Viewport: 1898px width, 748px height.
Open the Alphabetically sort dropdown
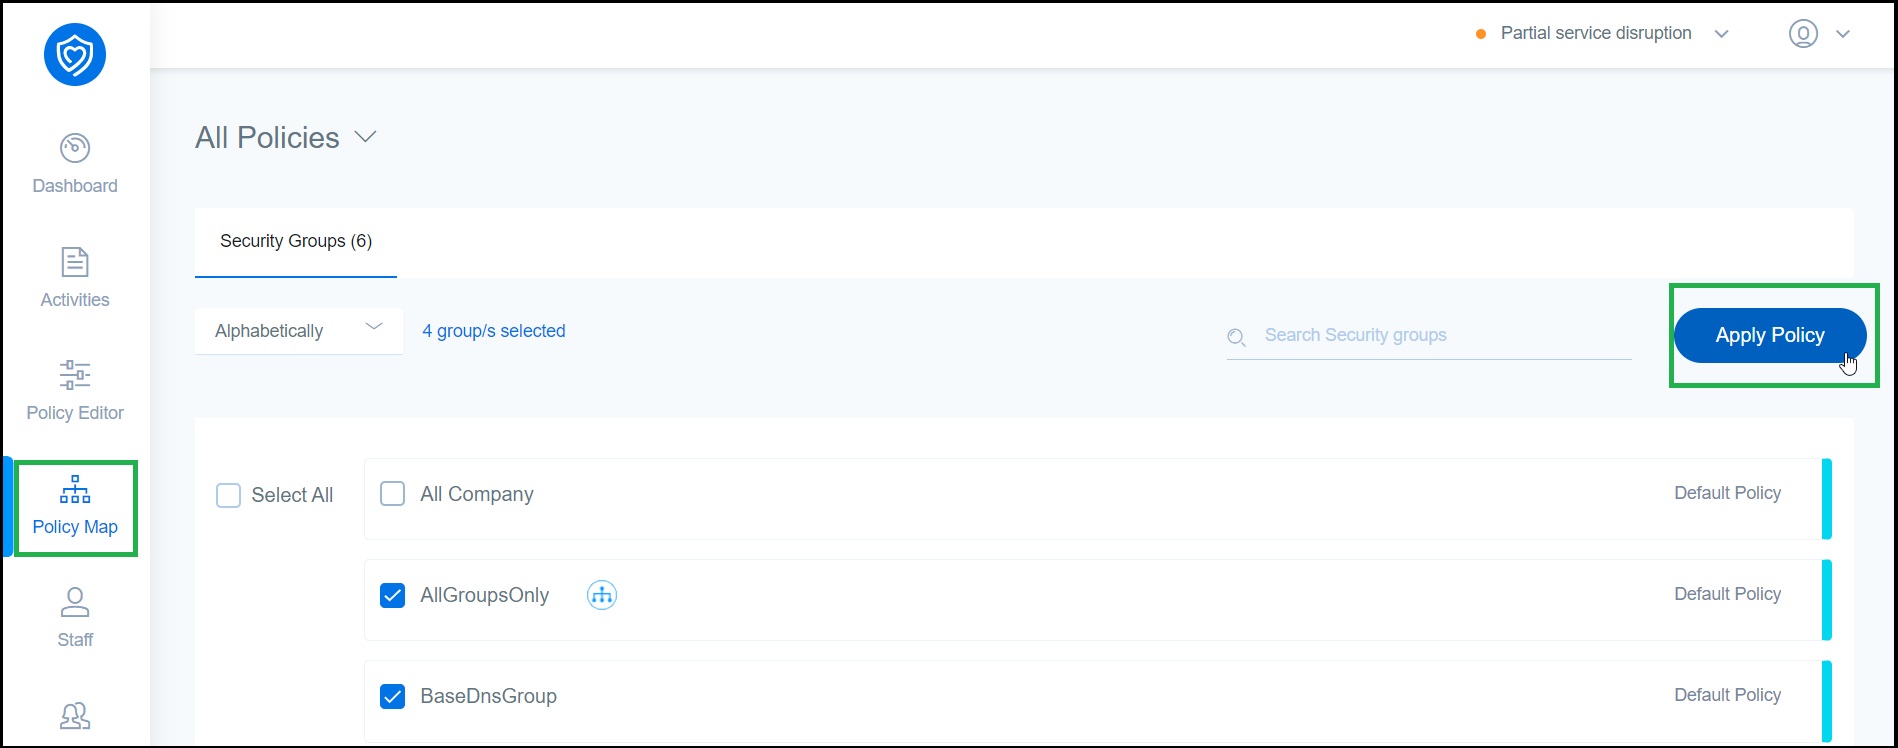(299, 331)
